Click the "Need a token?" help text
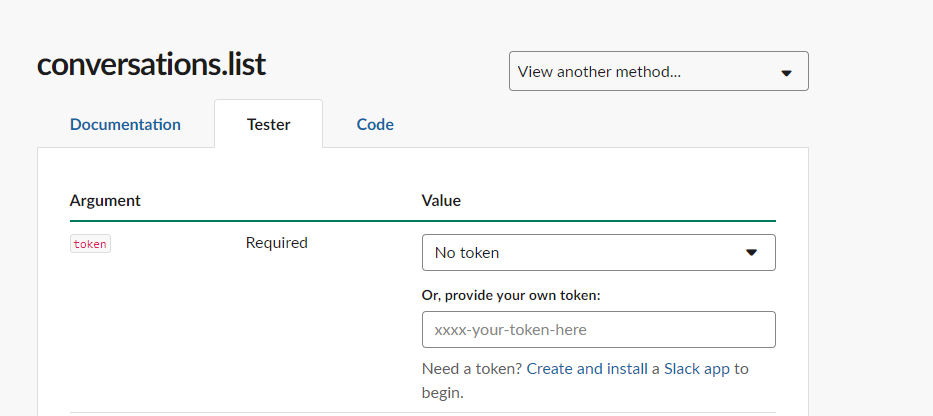This screenshot has width=933, height=416. [x=472, y=369]
